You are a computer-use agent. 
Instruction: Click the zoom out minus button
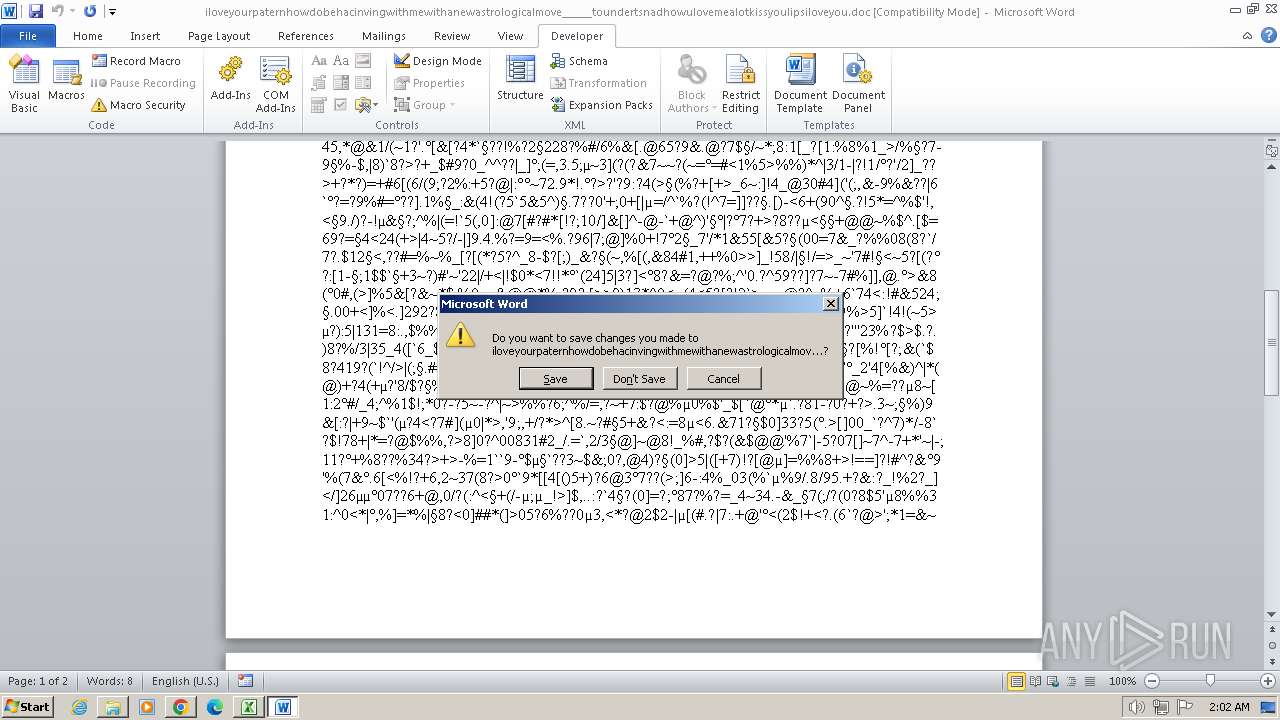(x=1151, y=681)
